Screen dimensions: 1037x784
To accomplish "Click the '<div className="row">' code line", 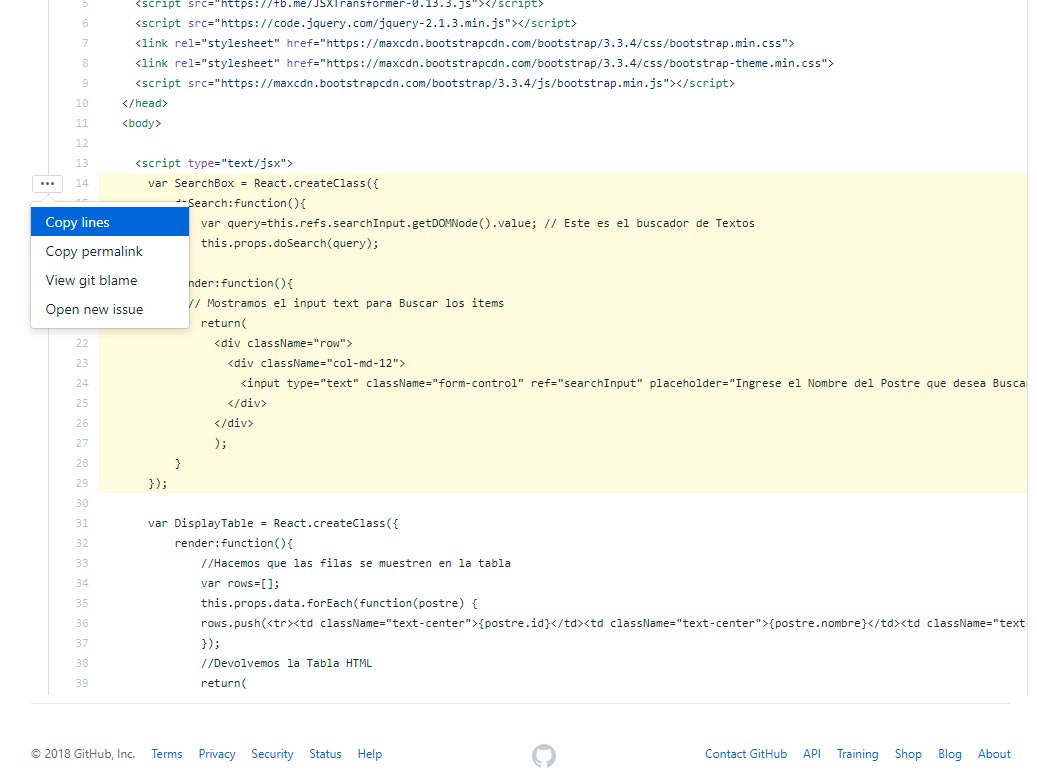I will pos(283,343).
